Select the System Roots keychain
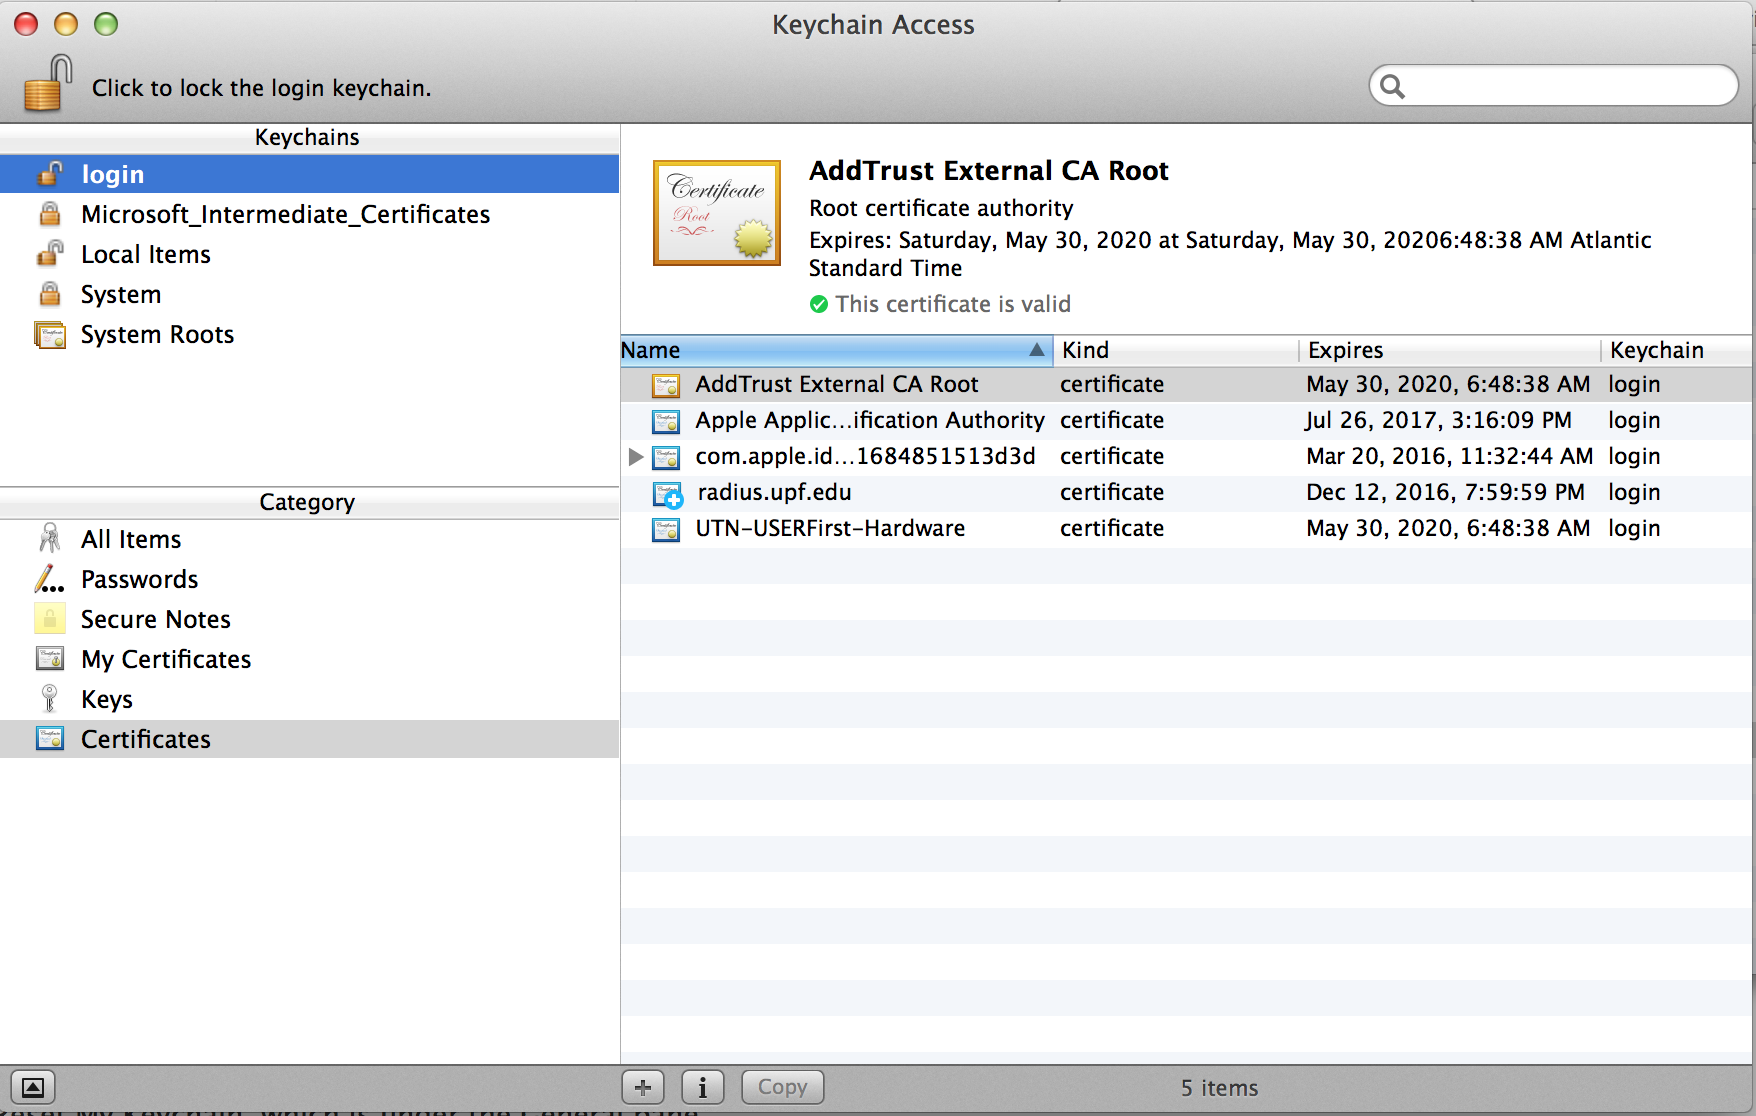The width and height of the screenshot is (1756, 1116). tap(157, 335)
